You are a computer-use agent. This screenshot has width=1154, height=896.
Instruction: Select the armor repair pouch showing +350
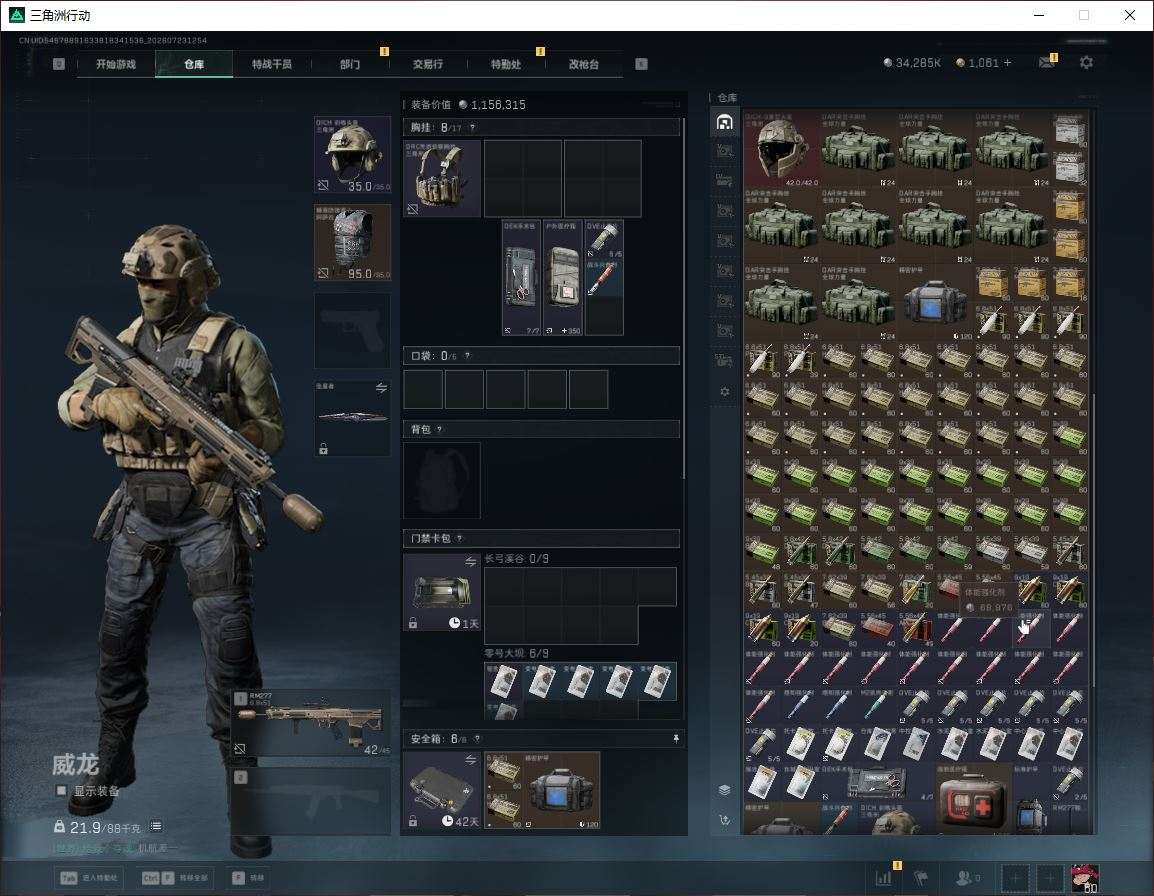click(x=563, y=278)
